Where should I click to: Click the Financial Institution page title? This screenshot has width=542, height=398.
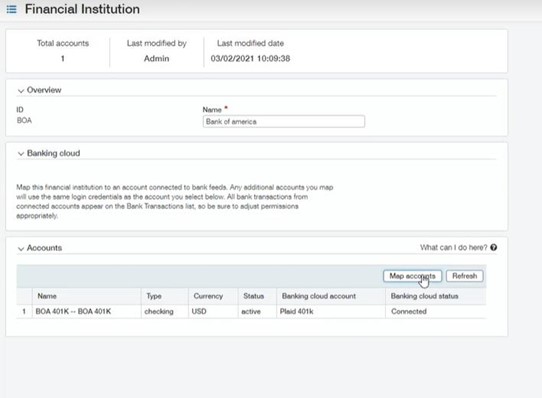82,9
